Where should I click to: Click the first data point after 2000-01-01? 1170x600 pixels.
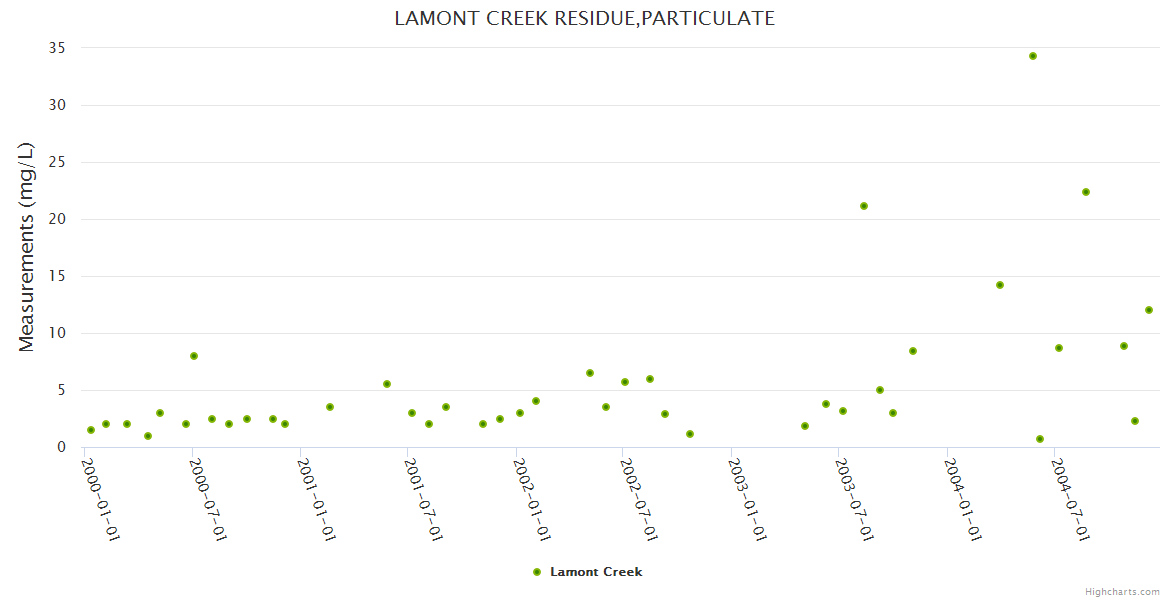pyautogui.click(x=91, y=430)
